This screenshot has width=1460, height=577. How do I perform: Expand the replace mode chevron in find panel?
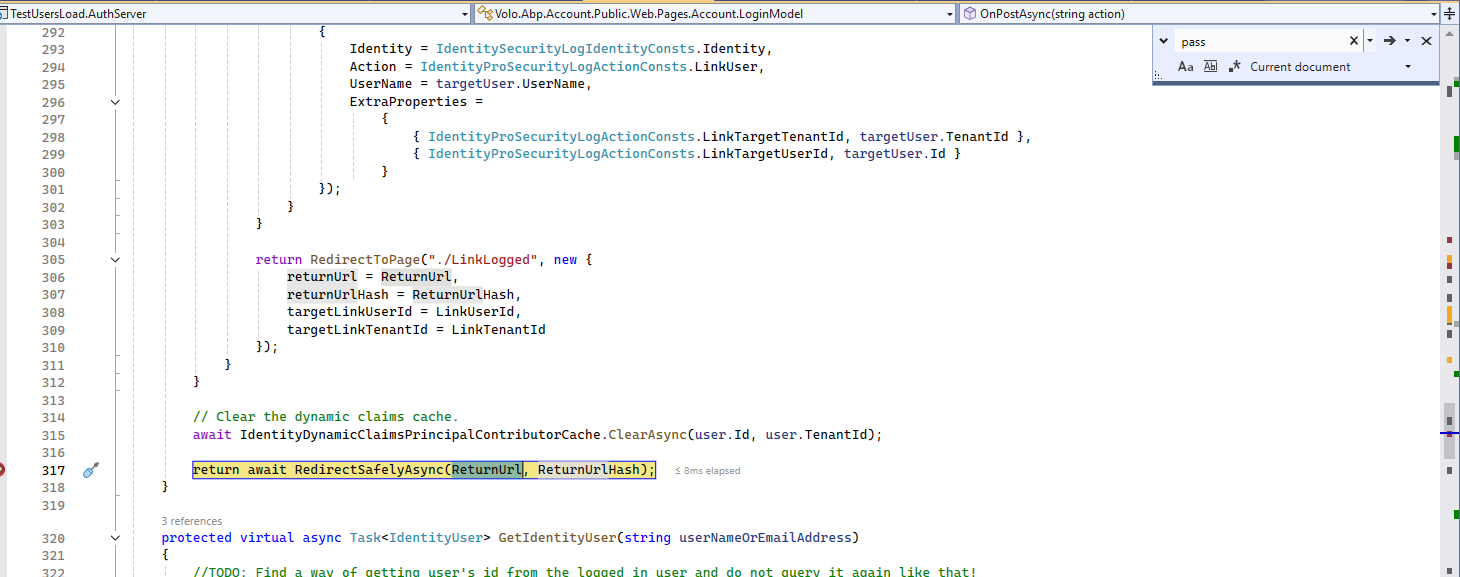[x=1163, y=41]
